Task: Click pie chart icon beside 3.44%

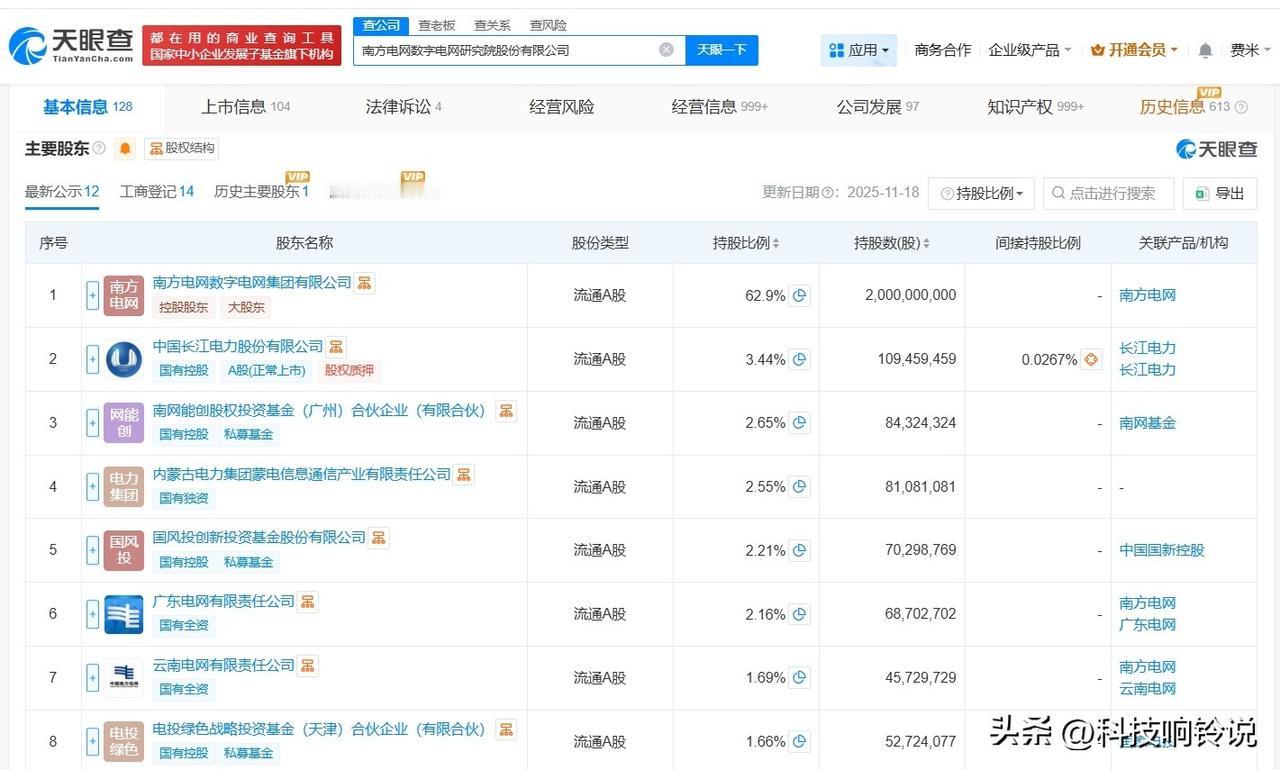Action: pyautogui.click(x=799, y=360)
